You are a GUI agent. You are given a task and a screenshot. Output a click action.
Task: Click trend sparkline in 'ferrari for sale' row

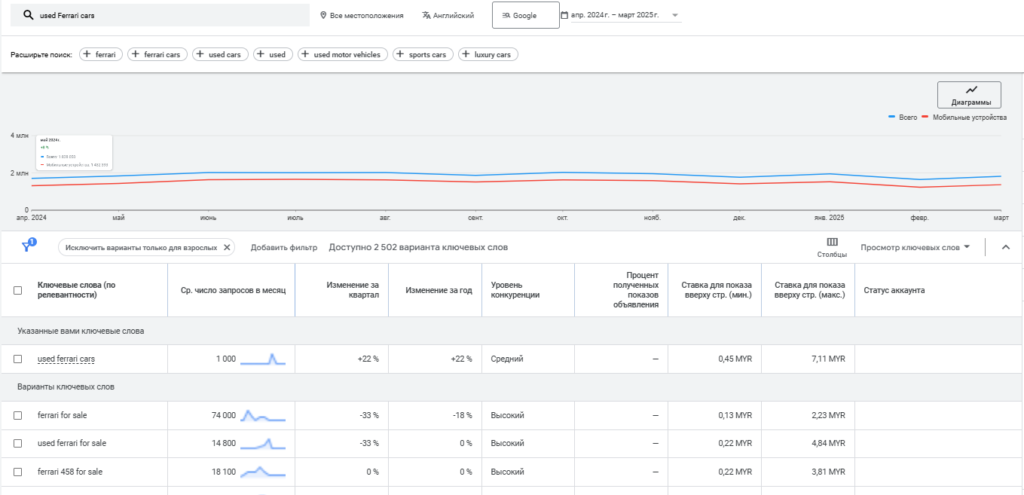click(x=263, y=415)
